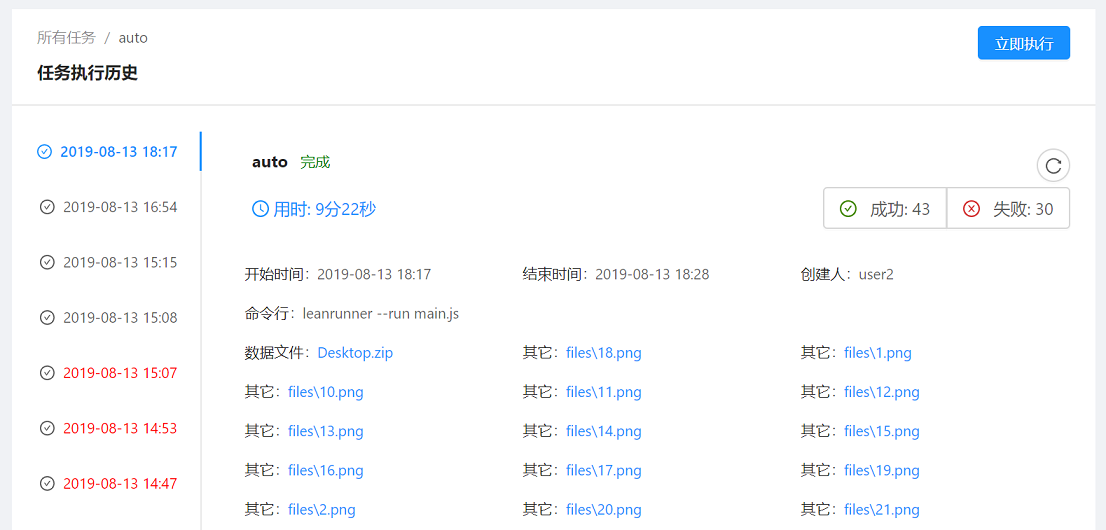Click check icon beside 2019-08-13 14:47
This screenshot has height=530, width=1106.
tap(47, 484)
